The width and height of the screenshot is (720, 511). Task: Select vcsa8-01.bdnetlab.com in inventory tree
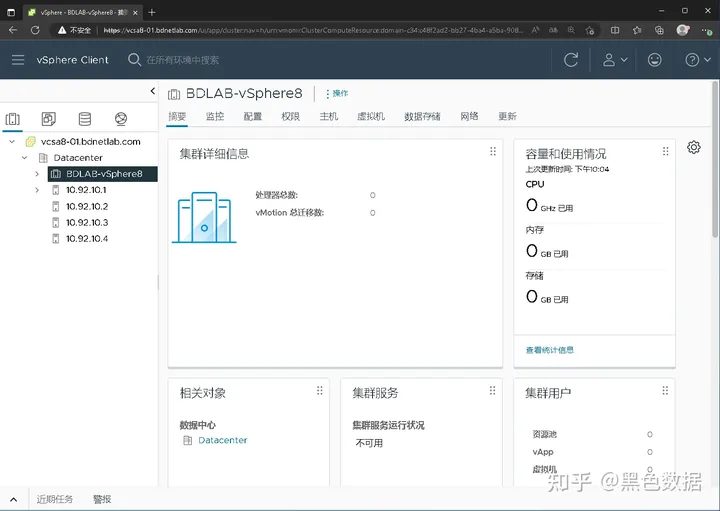90,141
